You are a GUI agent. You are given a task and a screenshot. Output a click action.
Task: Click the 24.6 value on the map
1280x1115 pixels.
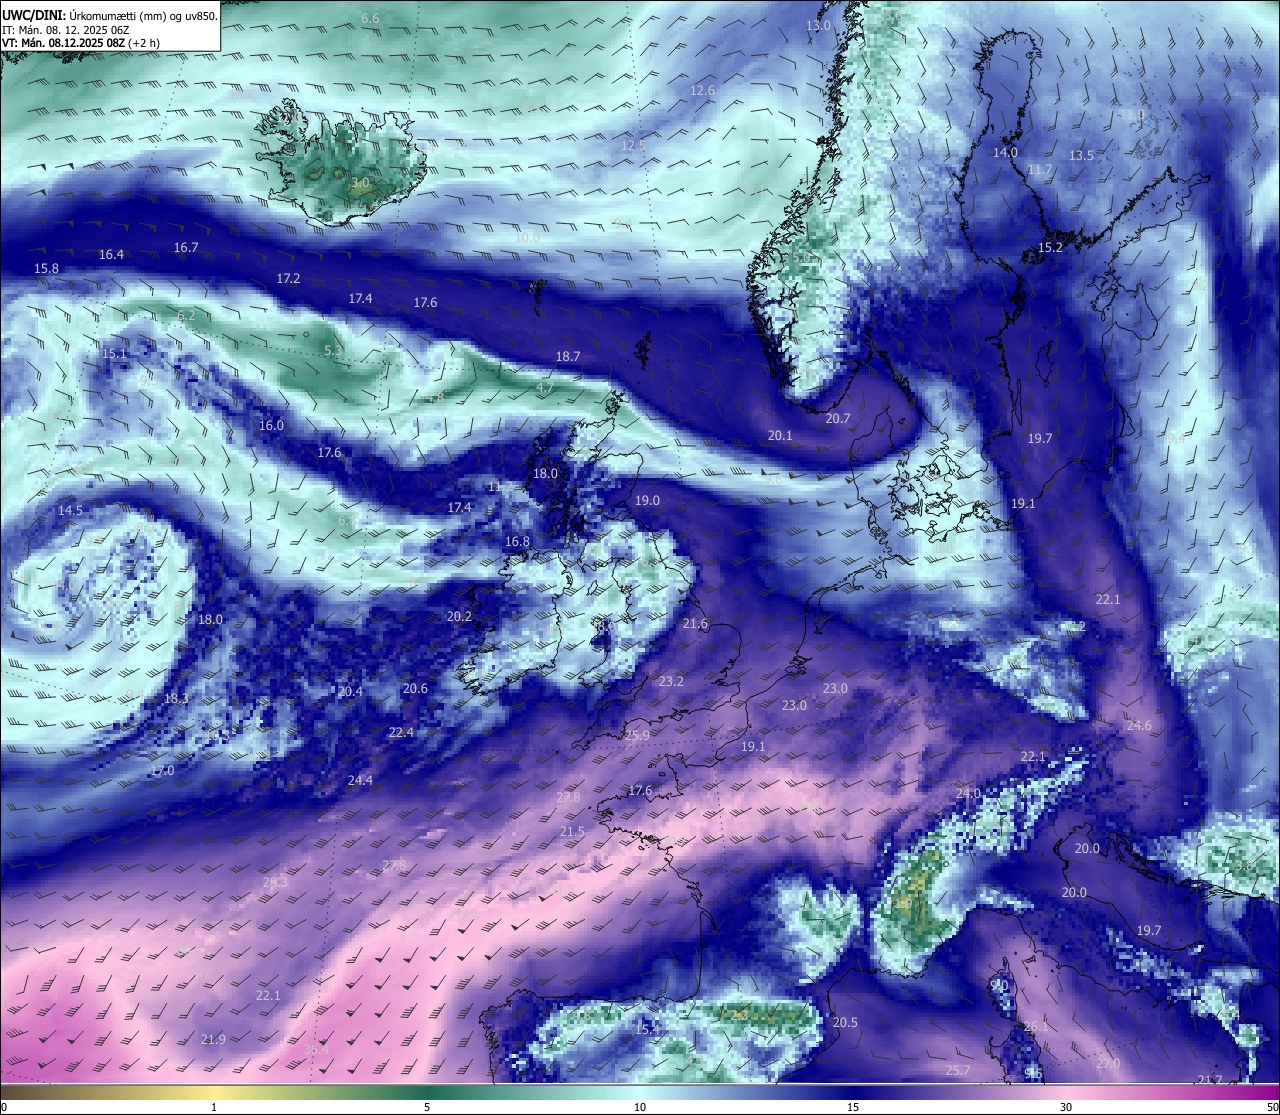pos(1139,726)
